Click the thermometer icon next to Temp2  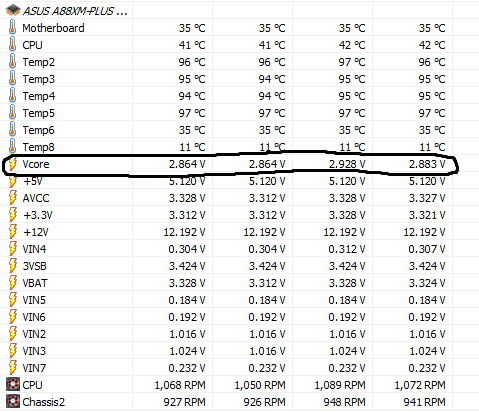[x=12, y=62]
